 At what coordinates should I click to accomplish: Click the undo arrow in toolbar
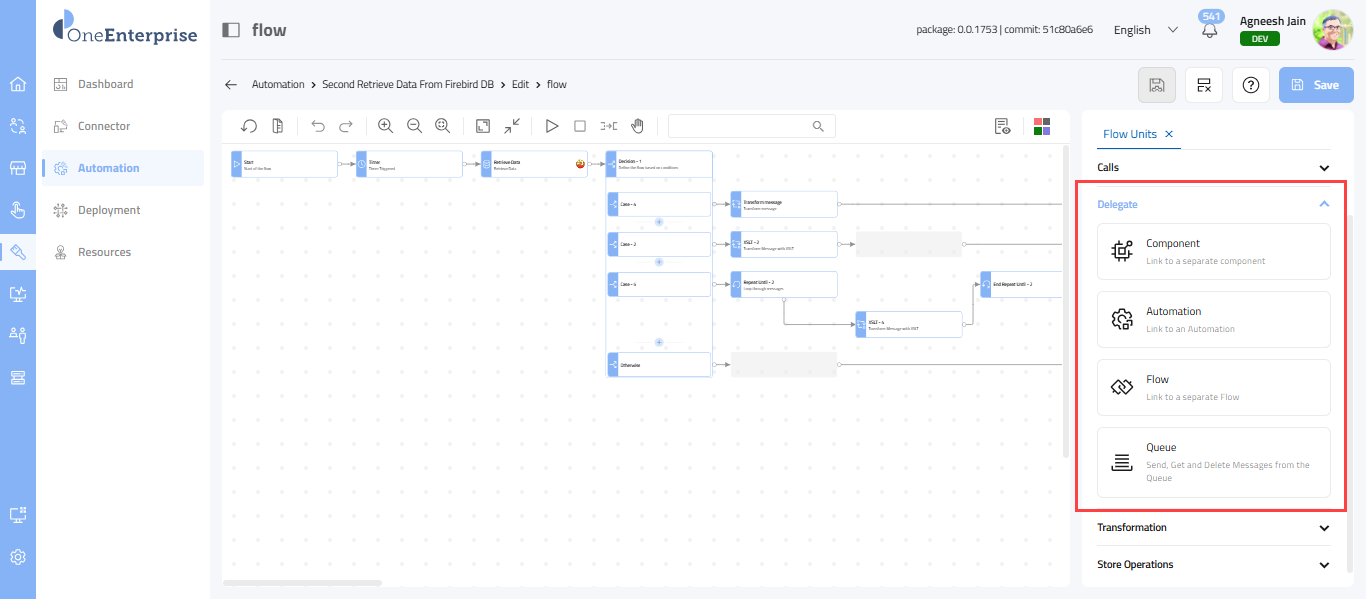point(318,126)
